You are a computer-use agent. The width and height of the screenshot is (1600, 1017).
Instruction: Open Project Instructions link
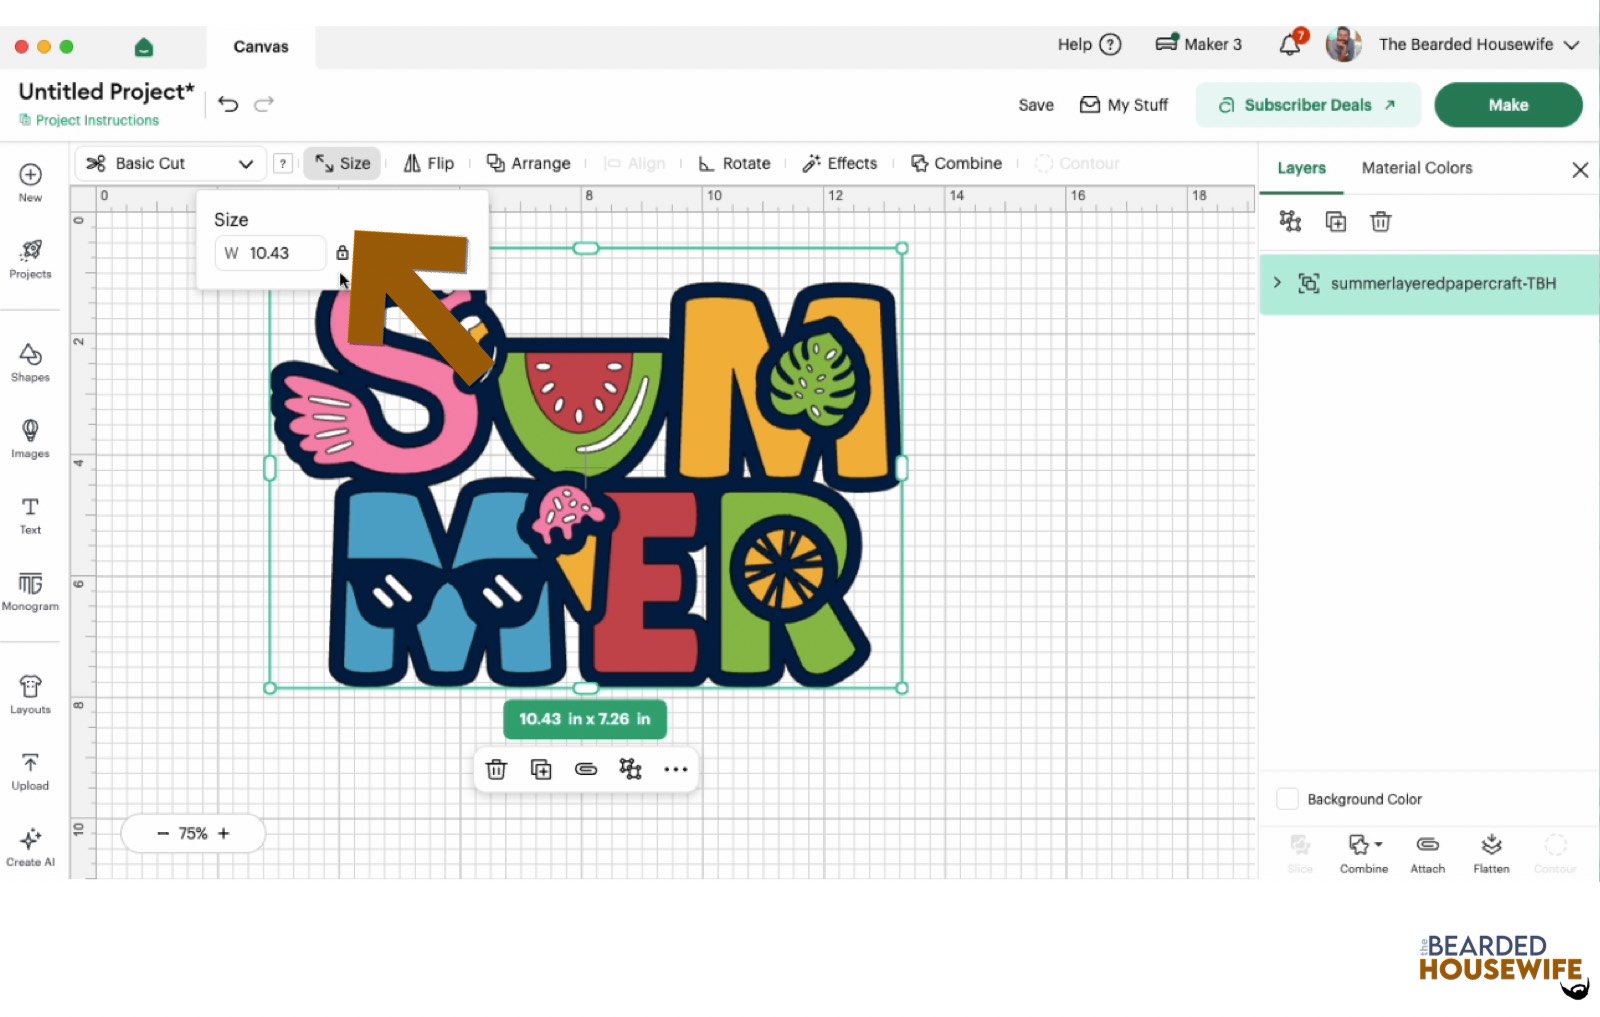pos(89,120)
